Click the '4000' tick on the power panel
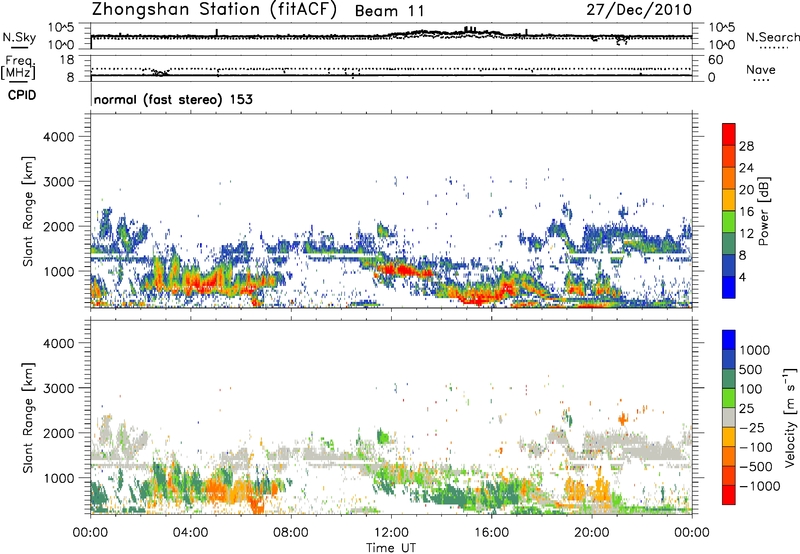This screenshot has height=554, width=800. (58, 137)
